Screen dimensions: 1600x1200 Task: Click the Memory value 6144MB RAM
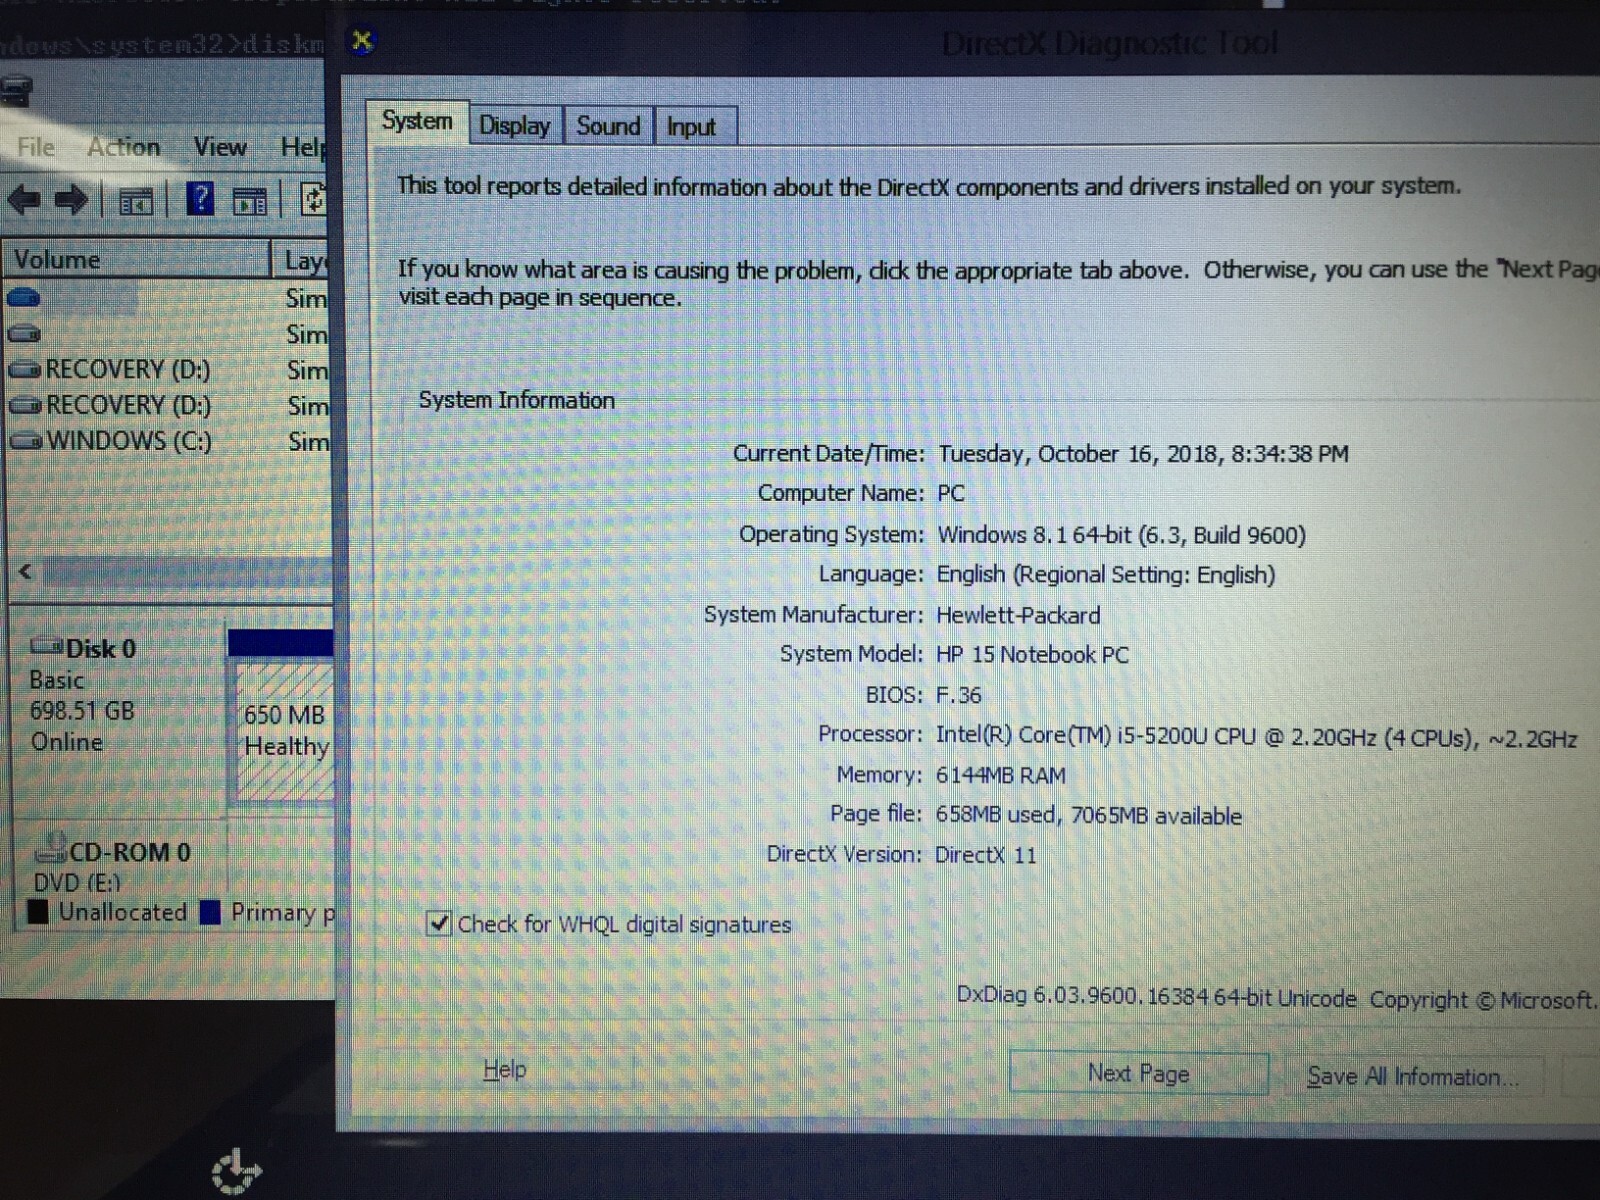click(1001, 775)
